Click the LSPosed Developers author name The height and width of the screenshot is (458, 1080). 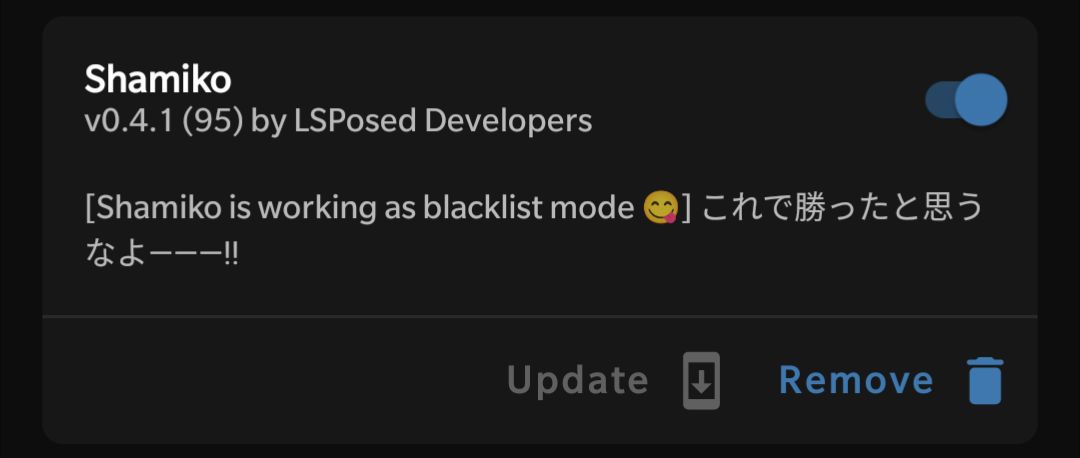coord(443,121)
